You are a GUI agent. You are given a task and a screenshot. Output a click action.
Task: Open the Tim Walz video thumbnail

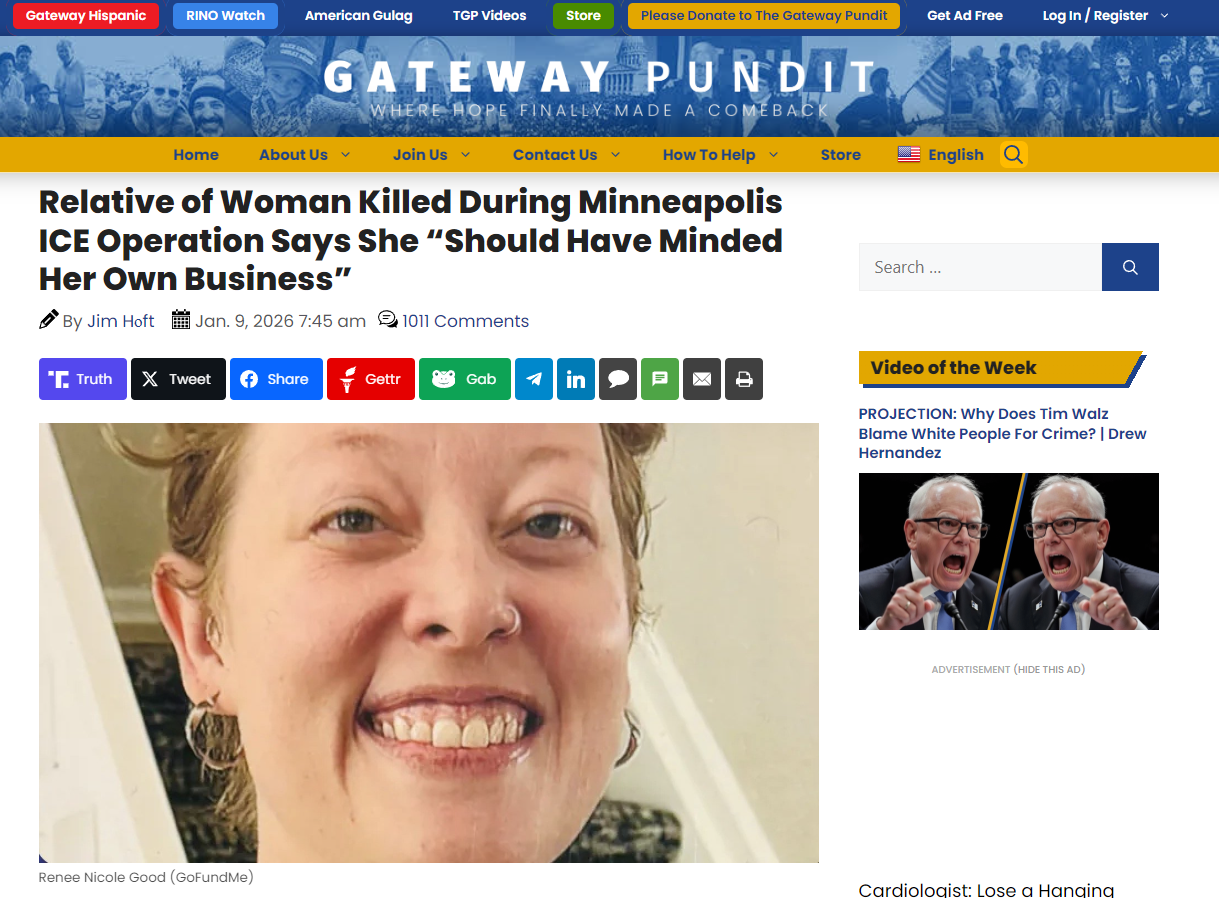1009,551
